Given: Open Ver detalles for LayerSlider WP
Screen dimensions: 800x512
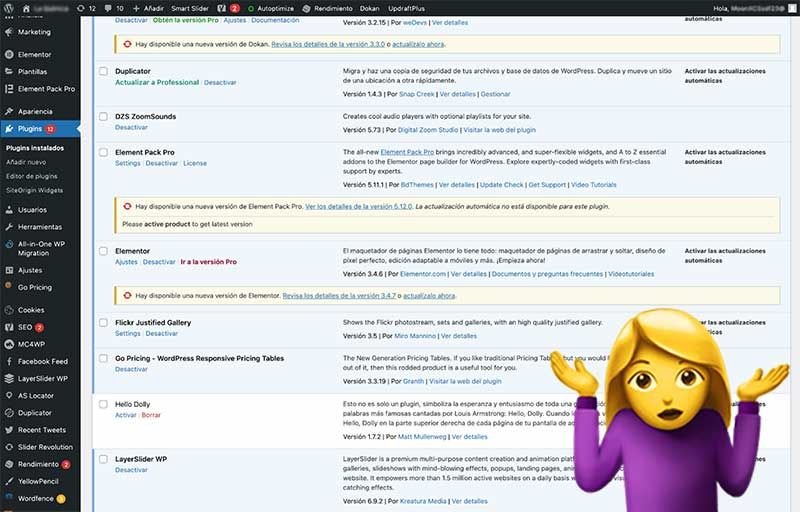Looking at the screenshot, I should pos(469,501).
